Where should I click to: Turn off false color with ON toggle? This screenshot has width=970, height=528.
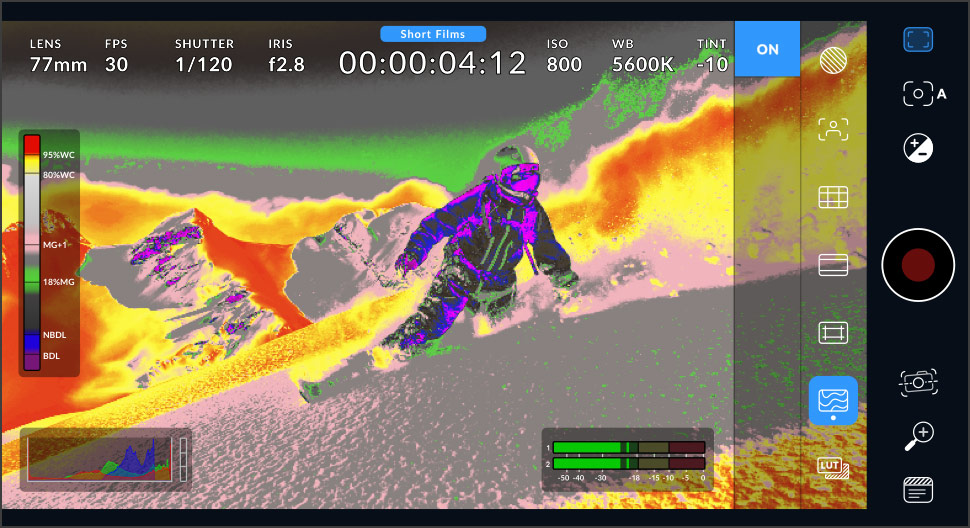click(x=767, y=49)
